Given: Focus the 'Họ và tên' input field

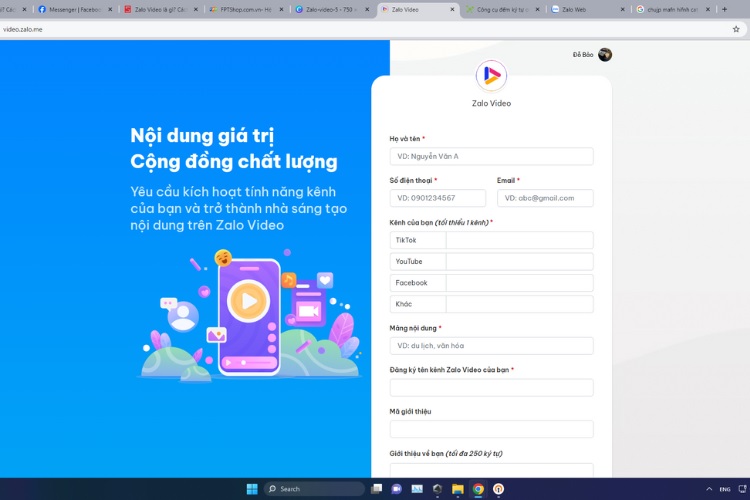Looking at the screenshot, I should pyautogui.click(x=491, y=156).
